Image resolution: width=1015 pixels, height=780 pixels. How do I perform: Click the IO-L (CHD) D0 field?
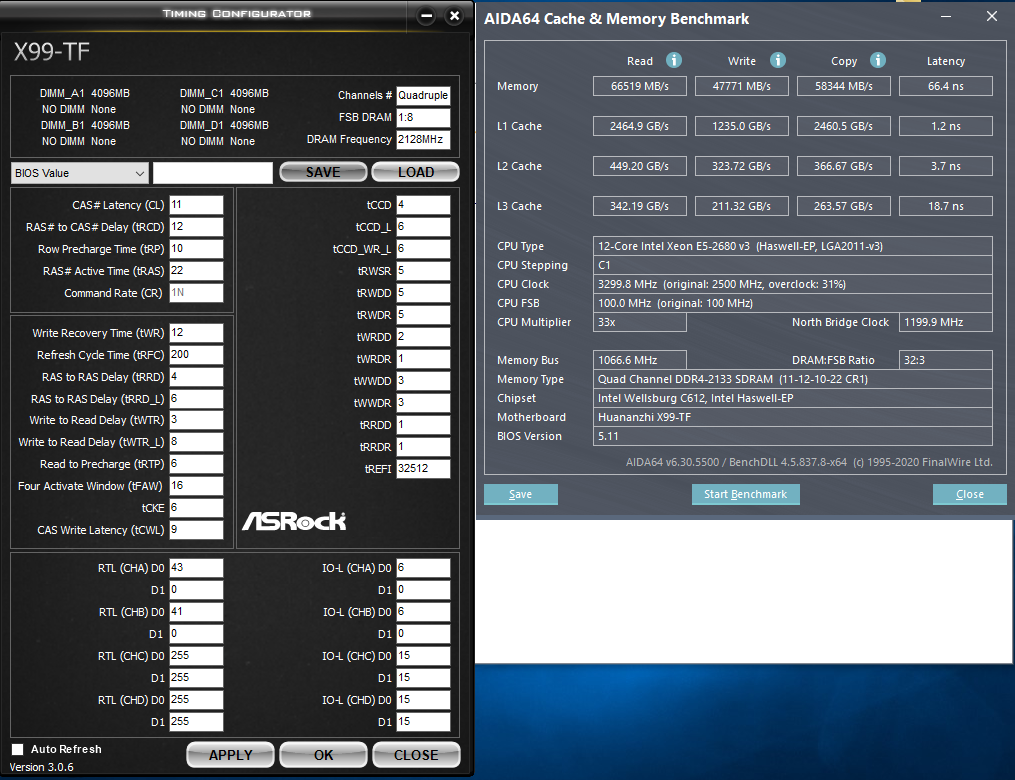423,700
